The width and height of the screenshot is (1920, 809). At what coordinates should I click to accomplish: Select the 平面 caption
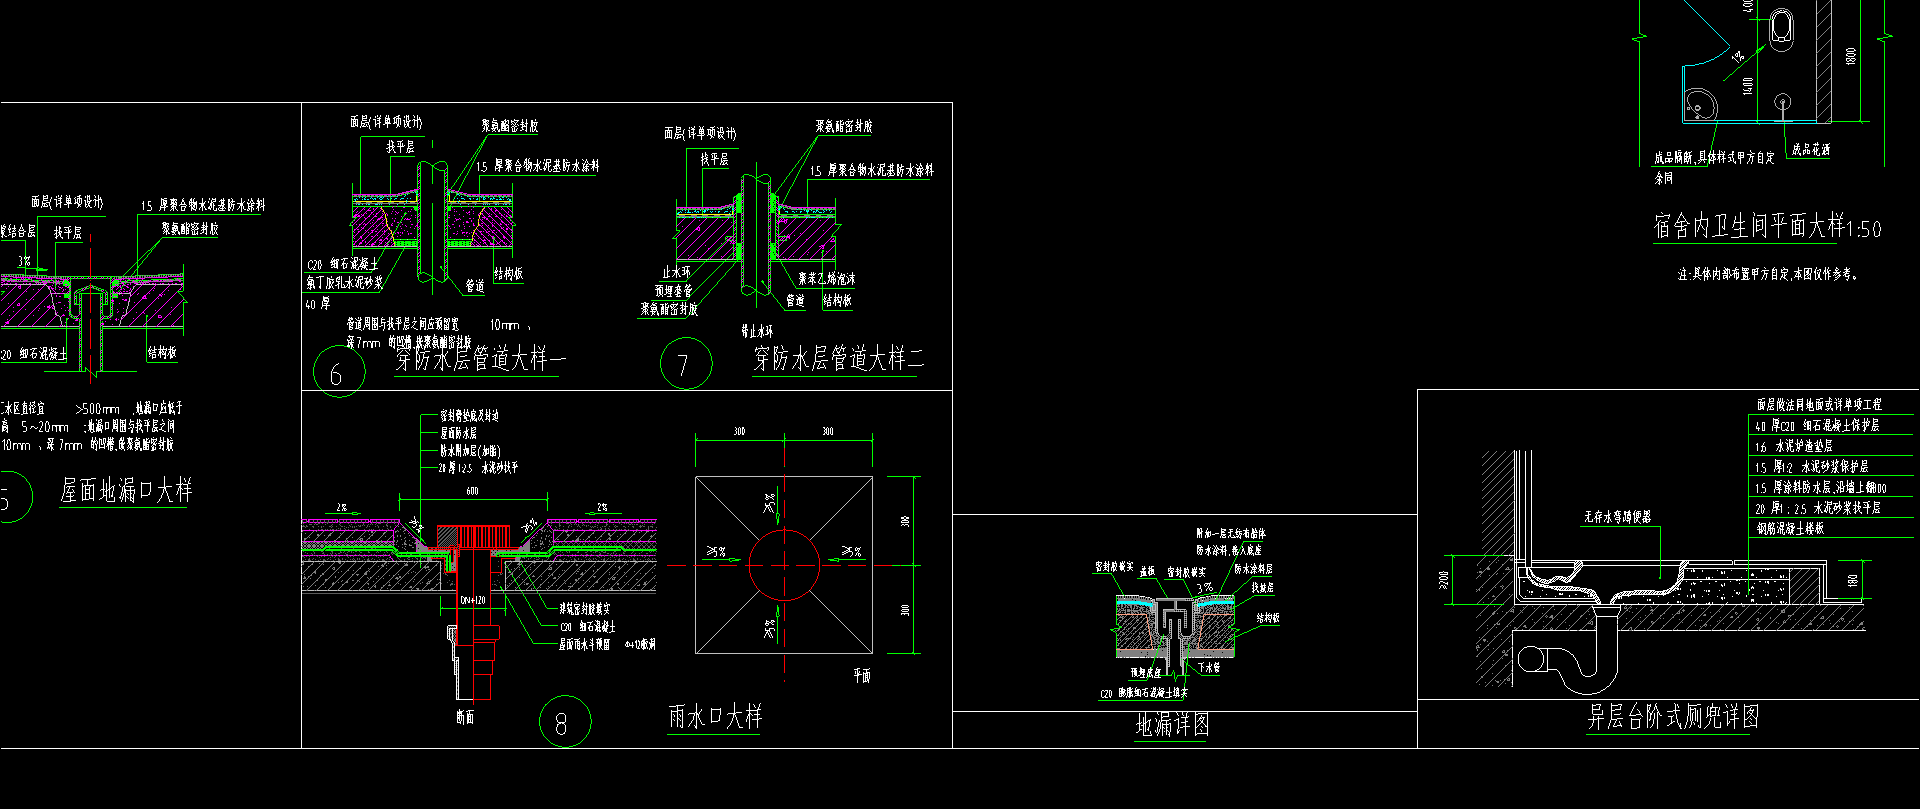[862, 676]
